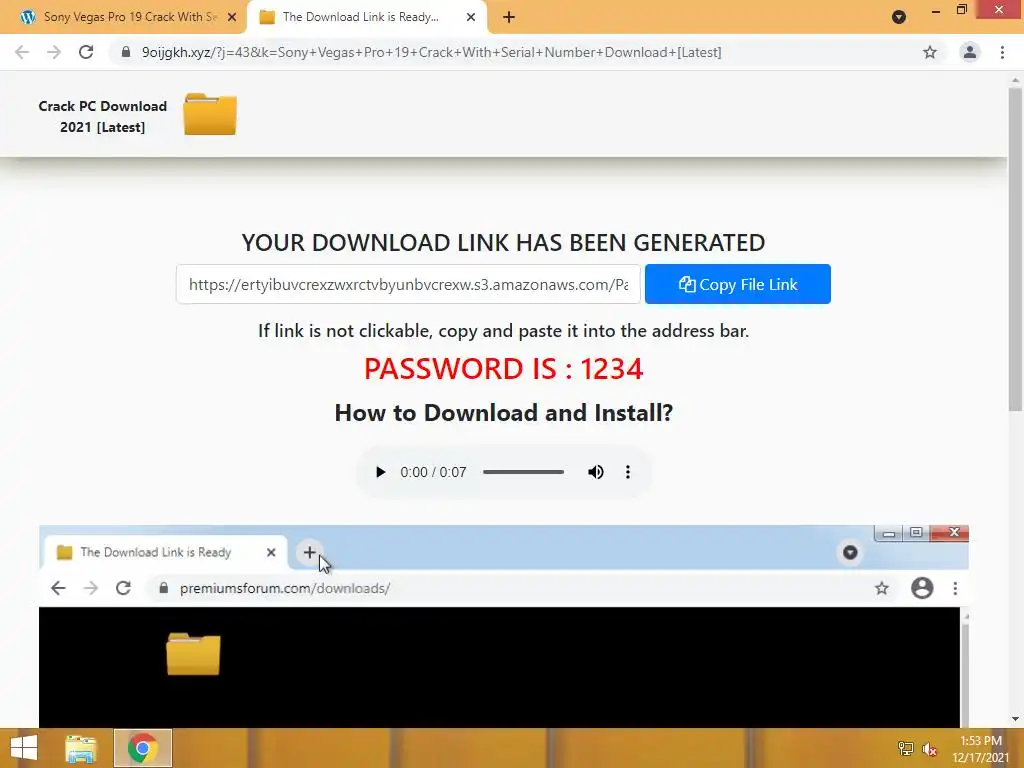The height and width of the screenshot is (768, 1024).
Task: Minimize the Chrome window
Action: (x=936, y=10)
